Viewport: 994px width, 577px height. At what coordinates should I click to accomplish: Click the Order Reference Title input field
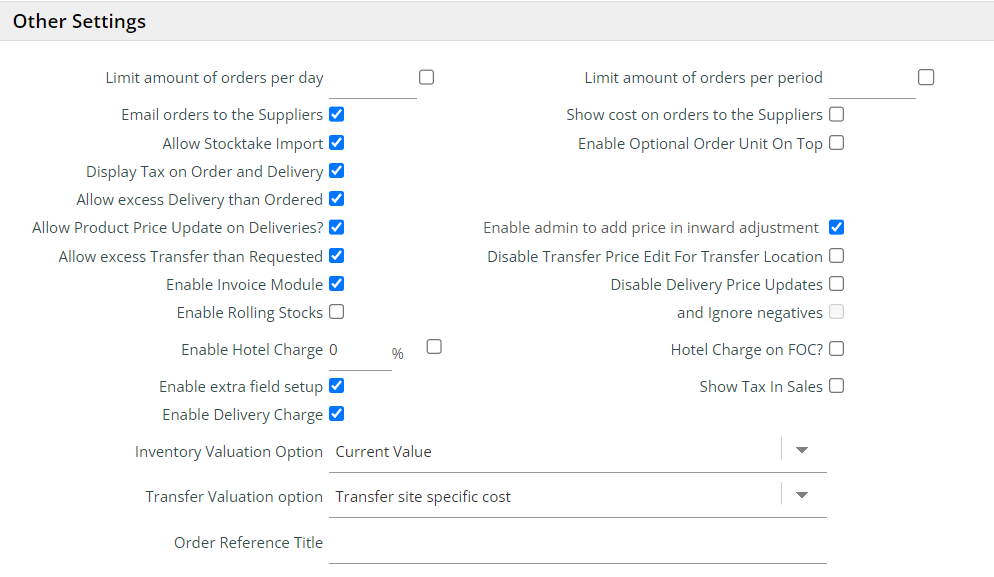(x=577, y=543)
